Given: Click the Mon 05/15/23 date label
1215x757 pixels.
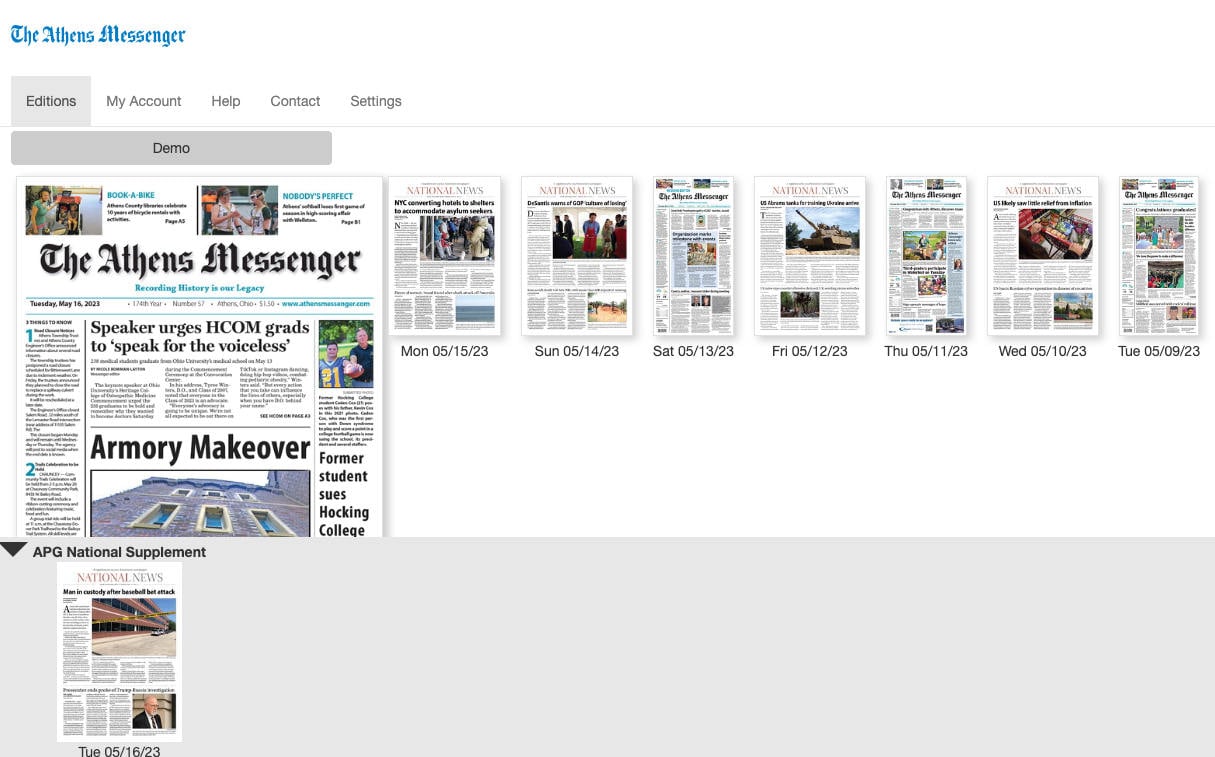Looking at the screenshot, I should [x=444, y=351].
